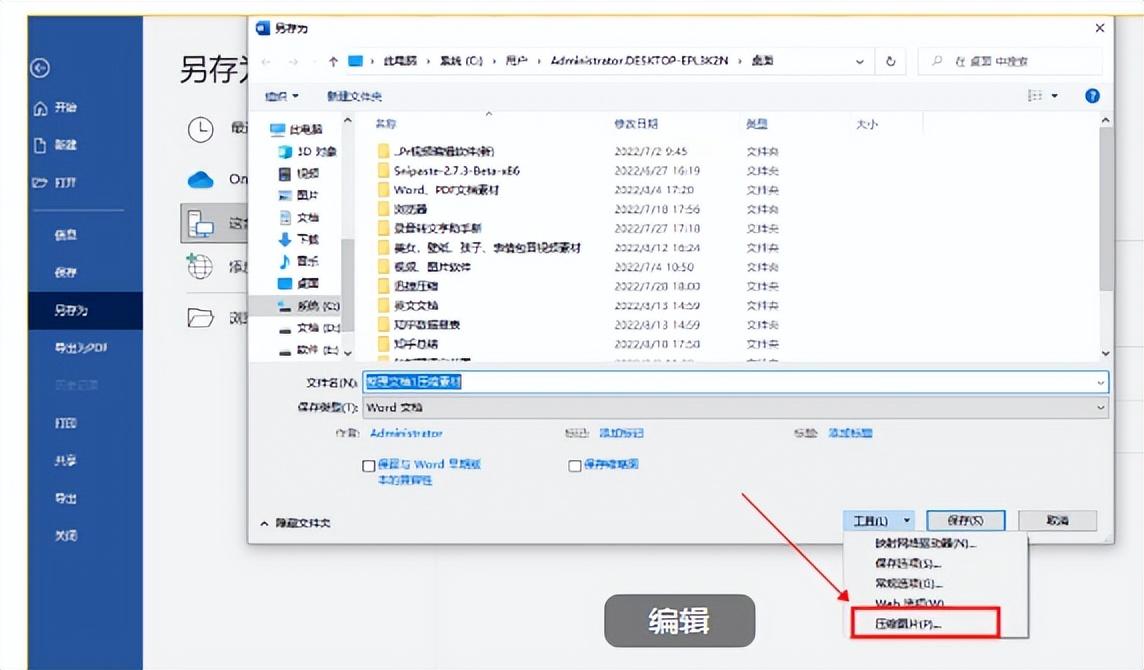The image size is (1144, 670).
Task: Click the 音乐 music note icon
Action: (x=285, y=261)
